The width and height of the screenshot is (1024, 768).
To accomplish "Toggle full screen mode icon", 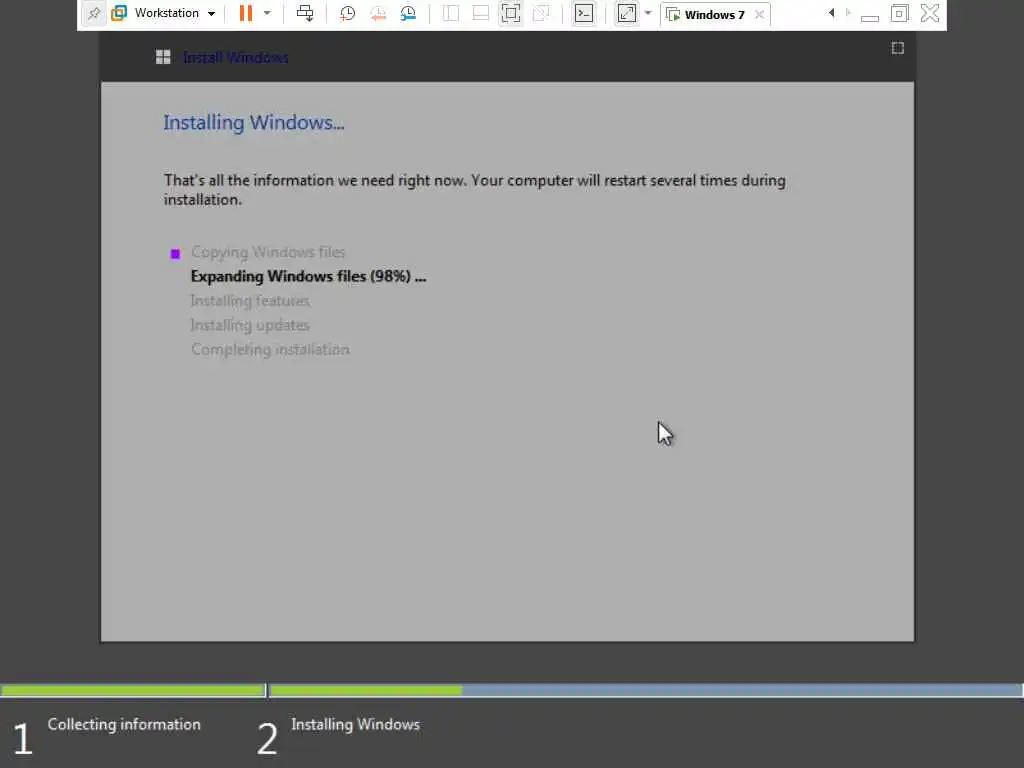I will click(x=511, y=13).
